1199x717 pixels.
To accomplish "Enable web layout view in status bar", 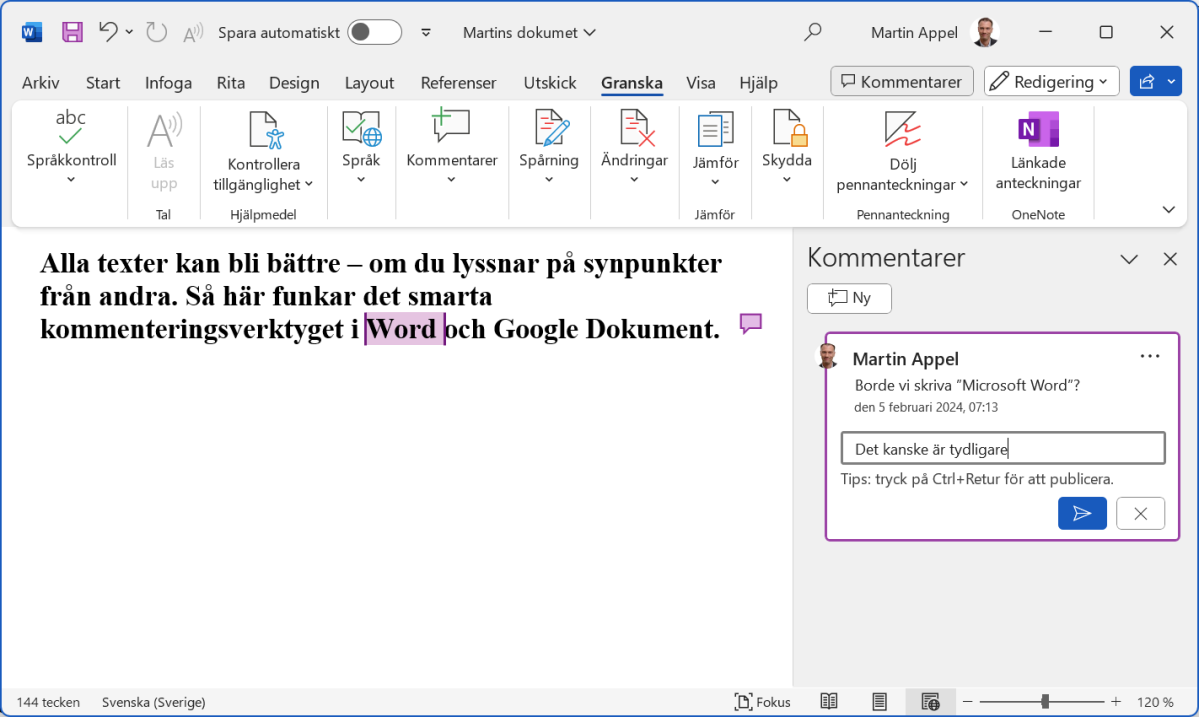I will pos(930,702).
